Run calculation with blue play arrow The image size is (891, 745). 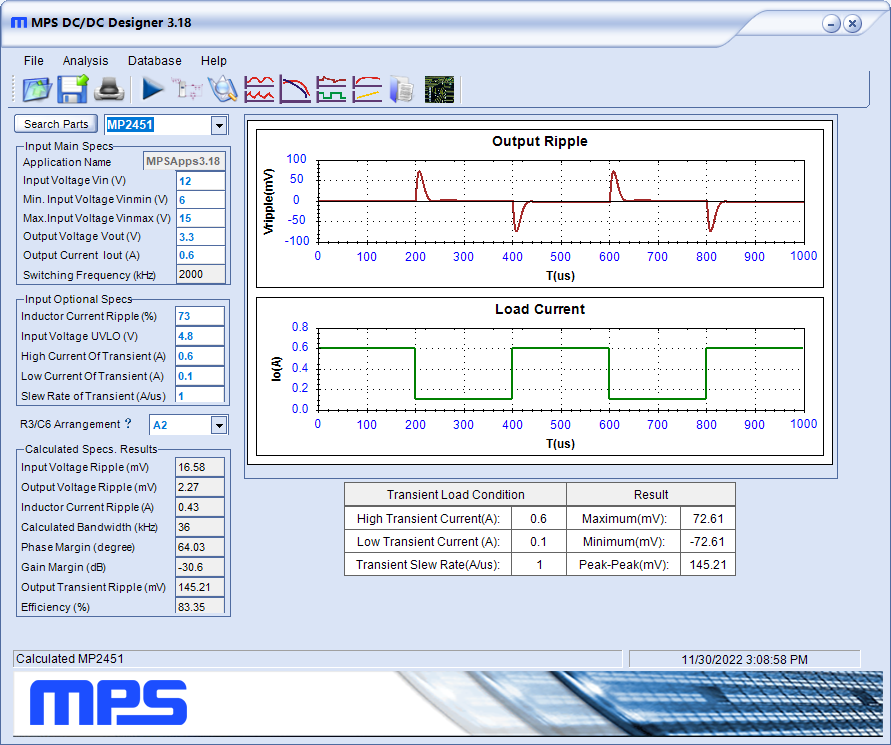153,89
